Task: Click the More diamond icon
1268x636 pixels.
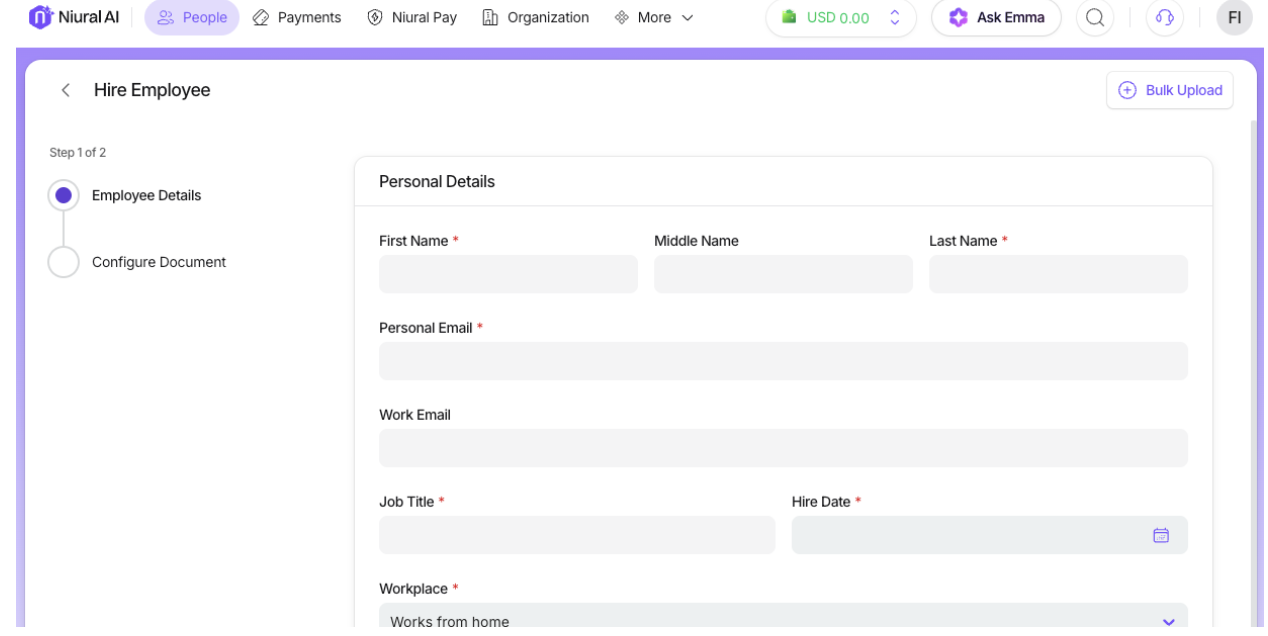Action: (x=622, y=17)
